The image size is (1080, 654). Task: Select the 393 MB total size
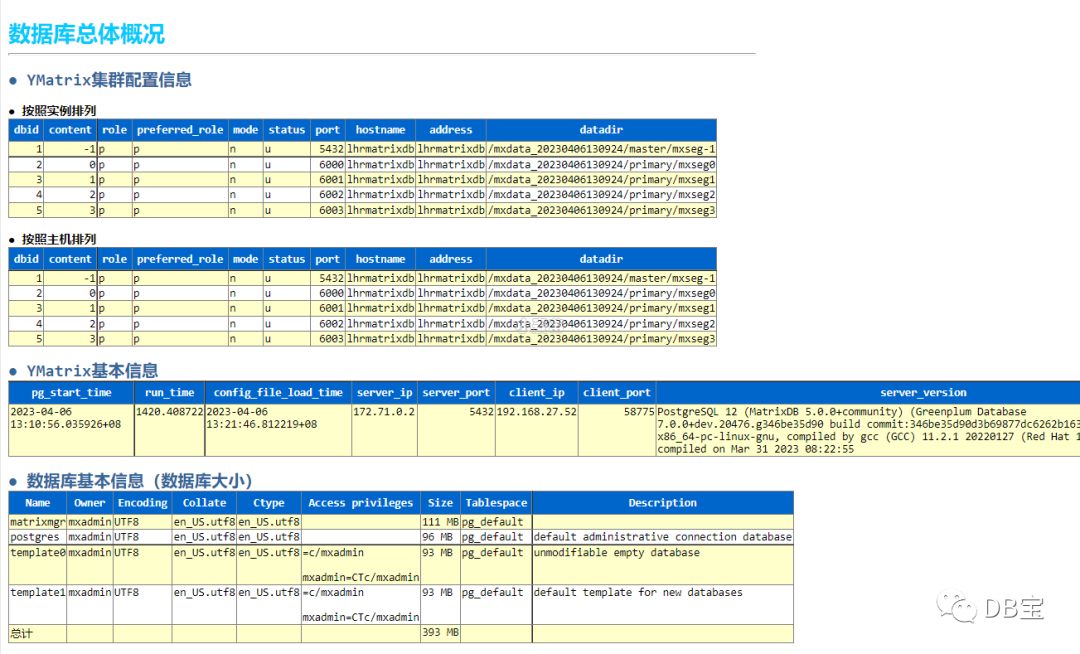pos(440,632)
